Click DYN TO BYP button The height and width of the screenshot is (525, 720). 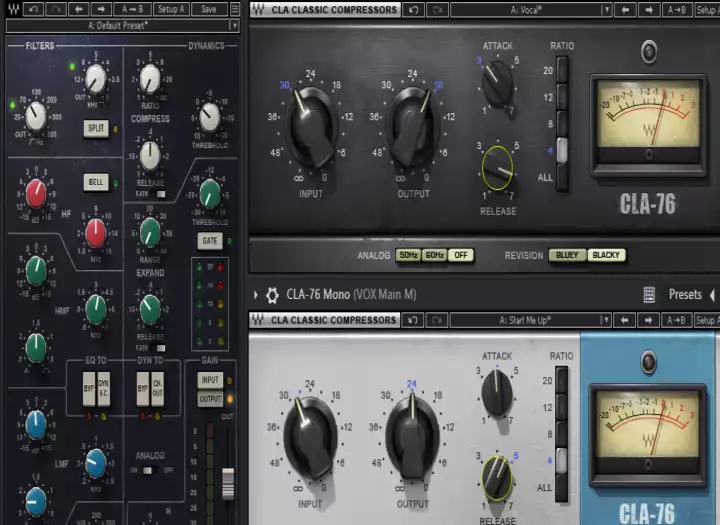click(x=143, y=389)
